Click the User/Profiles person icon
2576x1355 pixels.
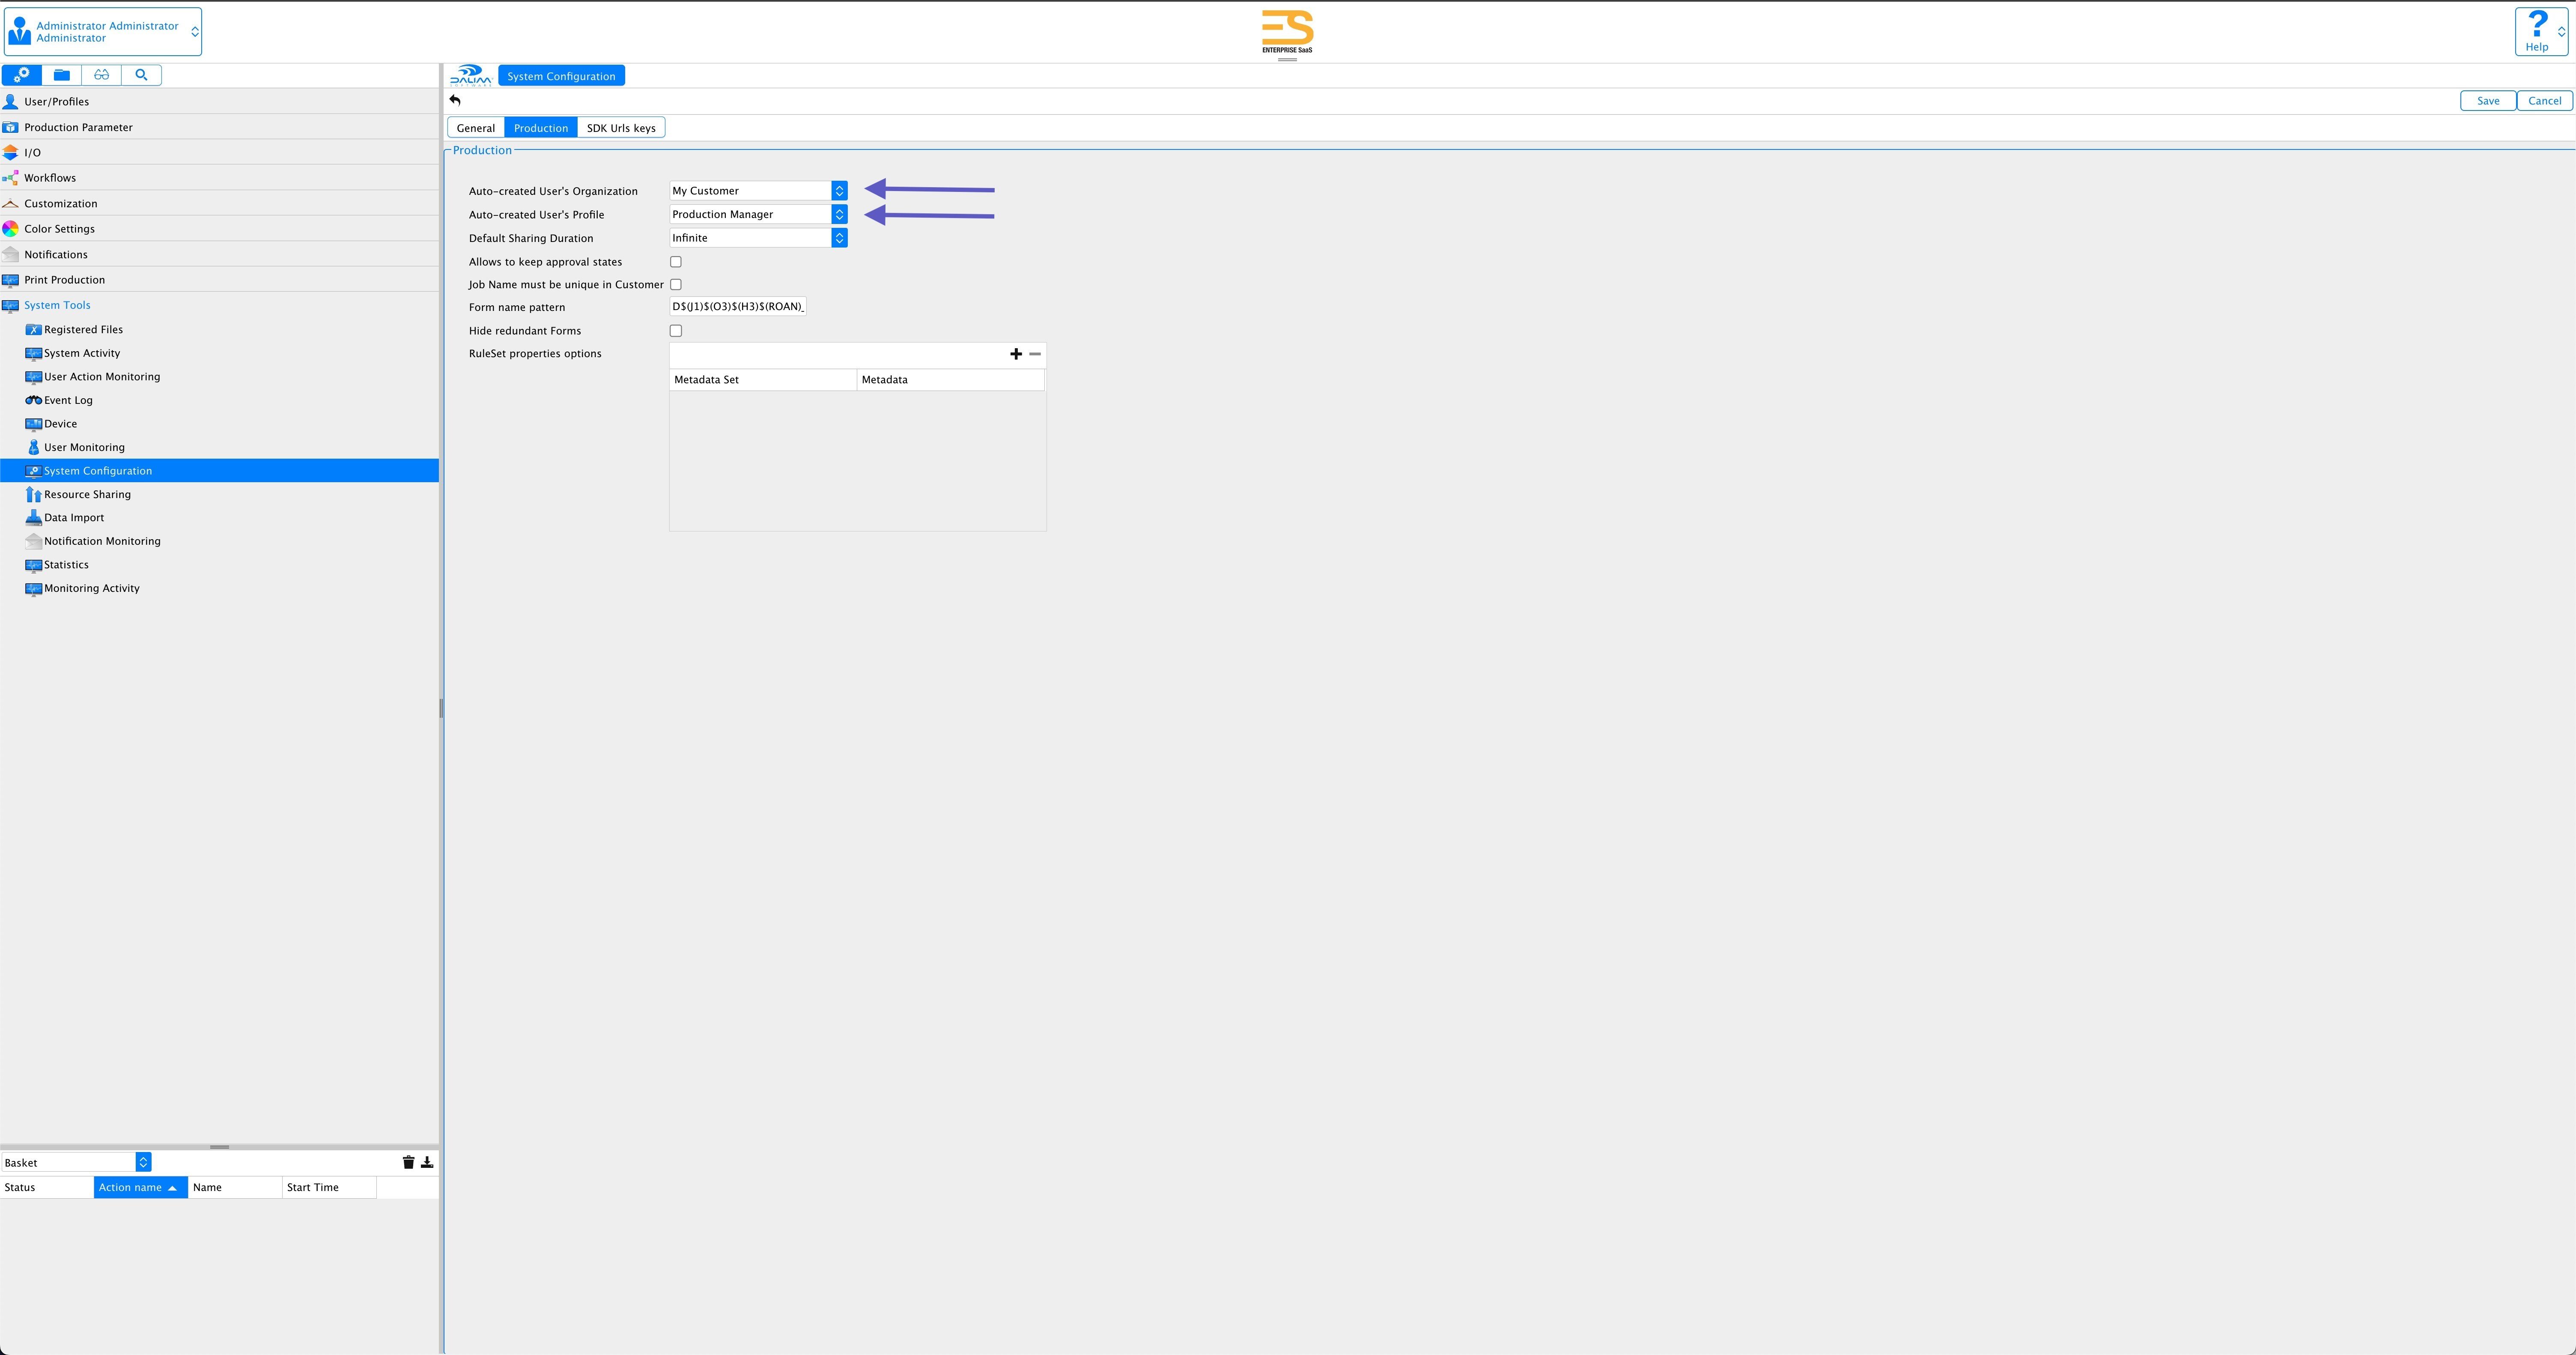point(10,101)
